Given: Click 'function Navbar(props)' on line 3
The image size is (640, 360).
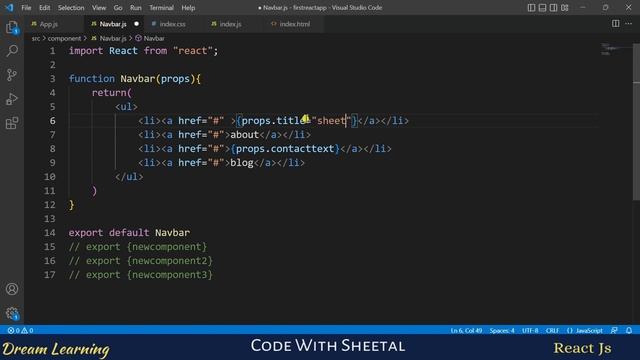Looking at the screenshot, I should pyautogui.click(x=132, y=79).
